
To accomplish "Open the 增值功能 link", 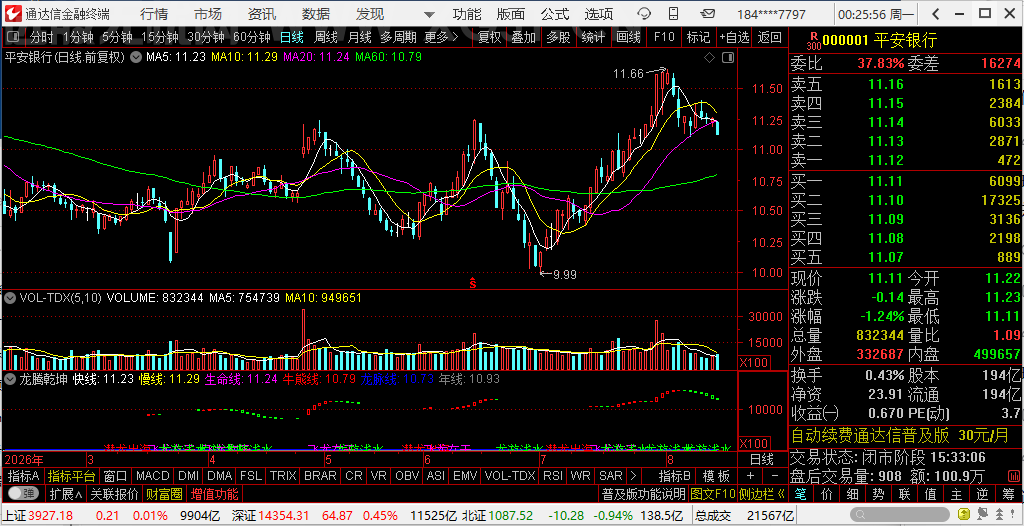I will pos(214,493).
